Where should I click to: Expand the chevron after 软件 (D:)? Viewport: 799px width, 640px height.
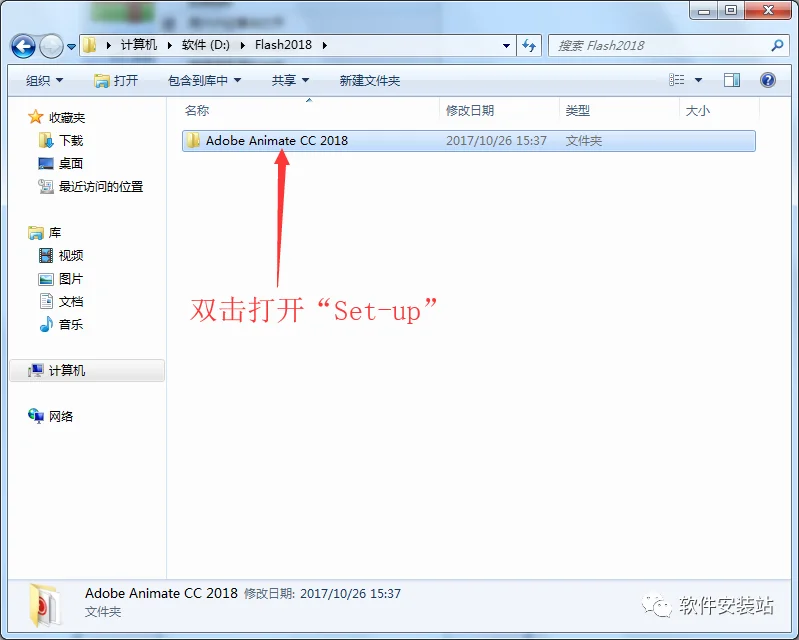pos(243,45)
